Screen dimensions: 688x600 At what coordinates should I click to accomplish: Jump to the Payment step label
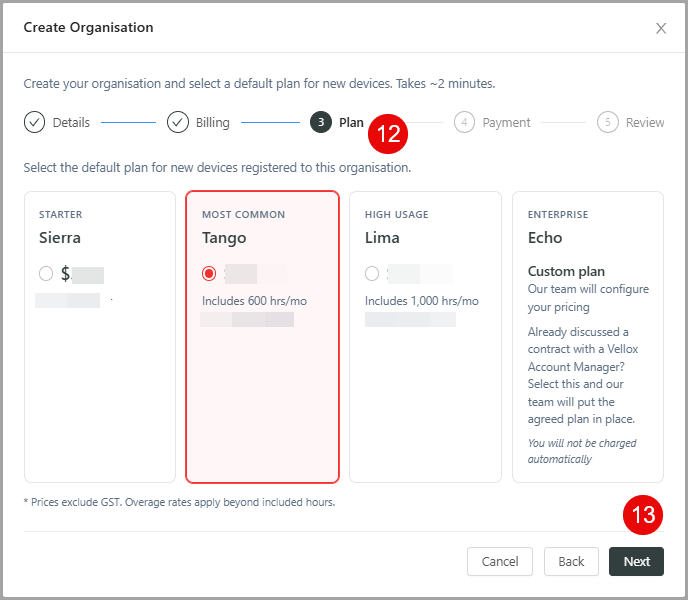coord(506,122)
